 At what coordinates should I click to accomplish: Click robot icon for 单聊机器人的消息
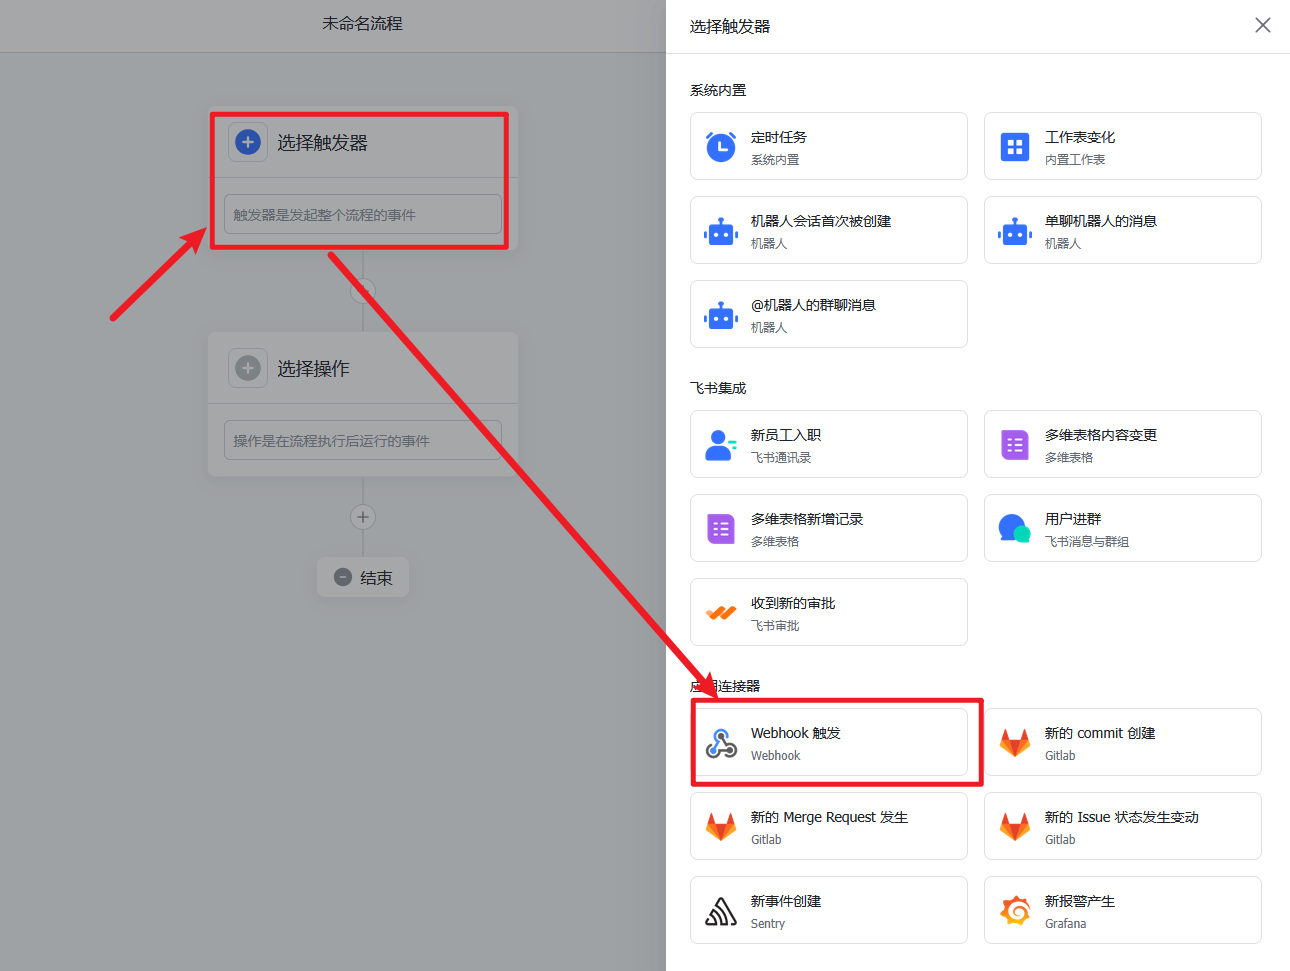1015,231
